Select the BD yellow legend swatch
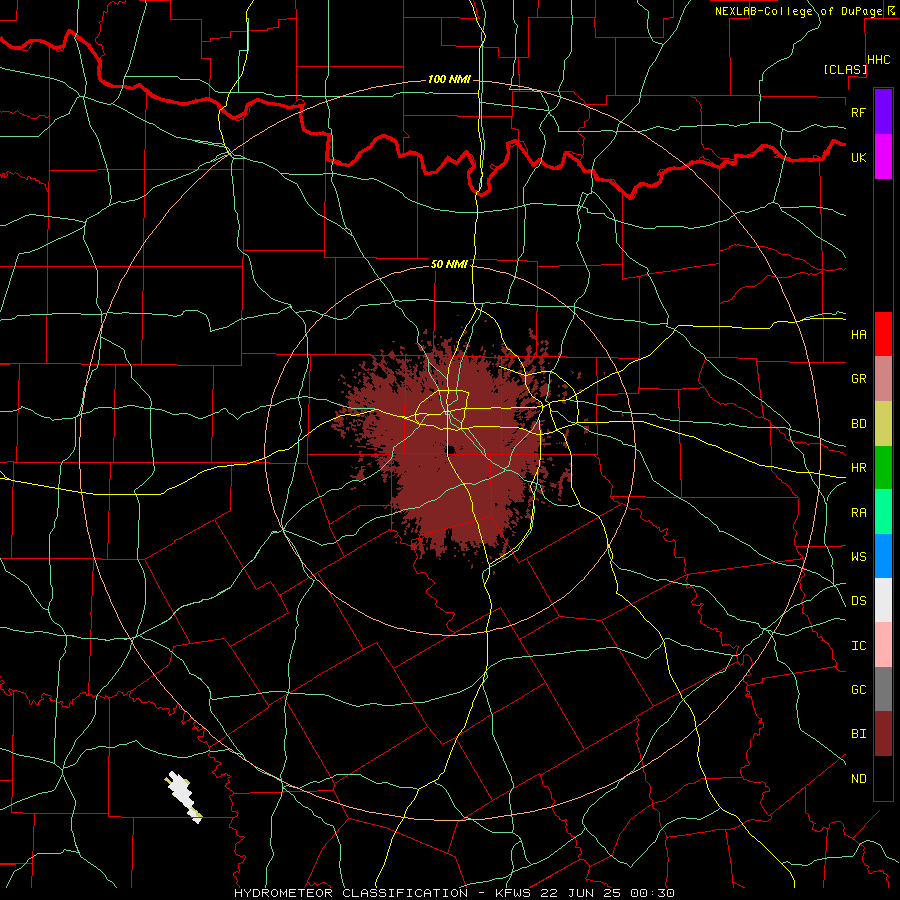Image resolution: width=900 pixels, height=900 pixels. pos(883,424)
